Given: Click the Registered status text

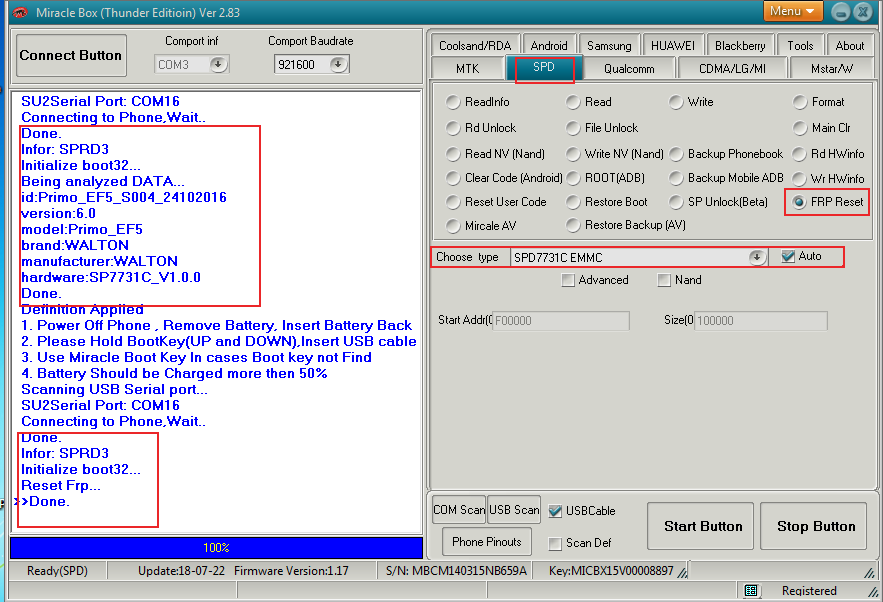Looking at the screenshot, I should pyautogui.click(x=809, y=591).
